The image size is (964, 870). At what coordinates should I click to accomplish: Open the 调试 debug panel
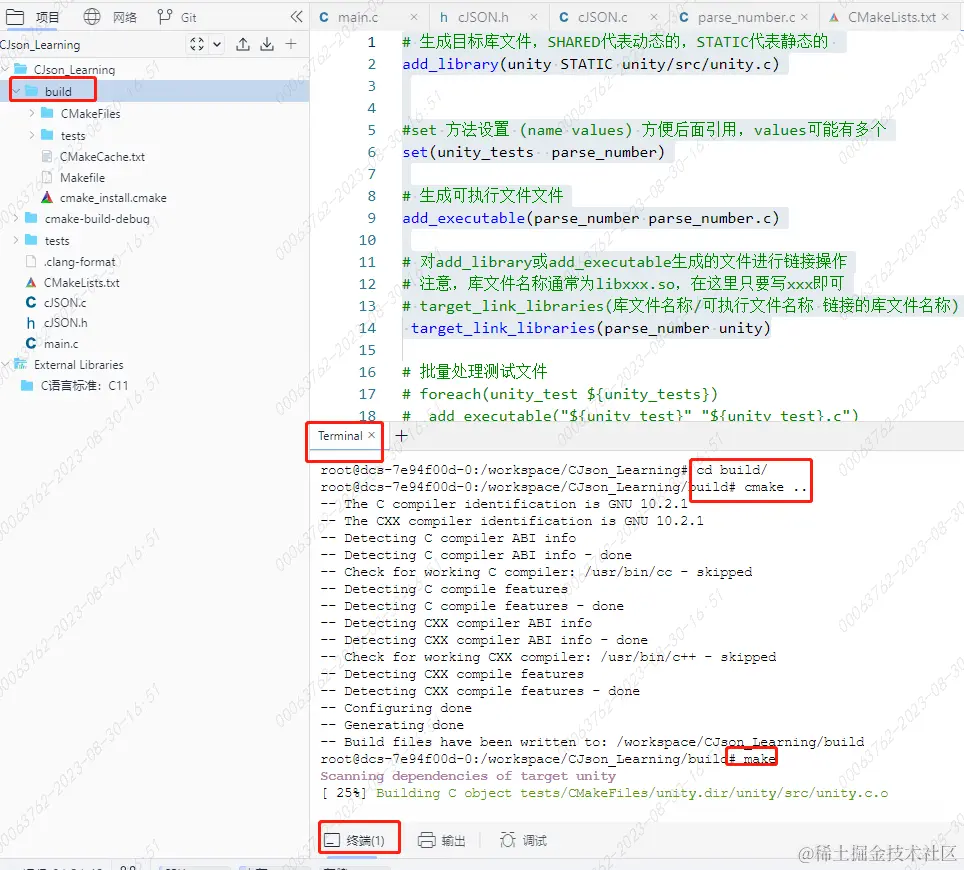(x=523, y=840)
